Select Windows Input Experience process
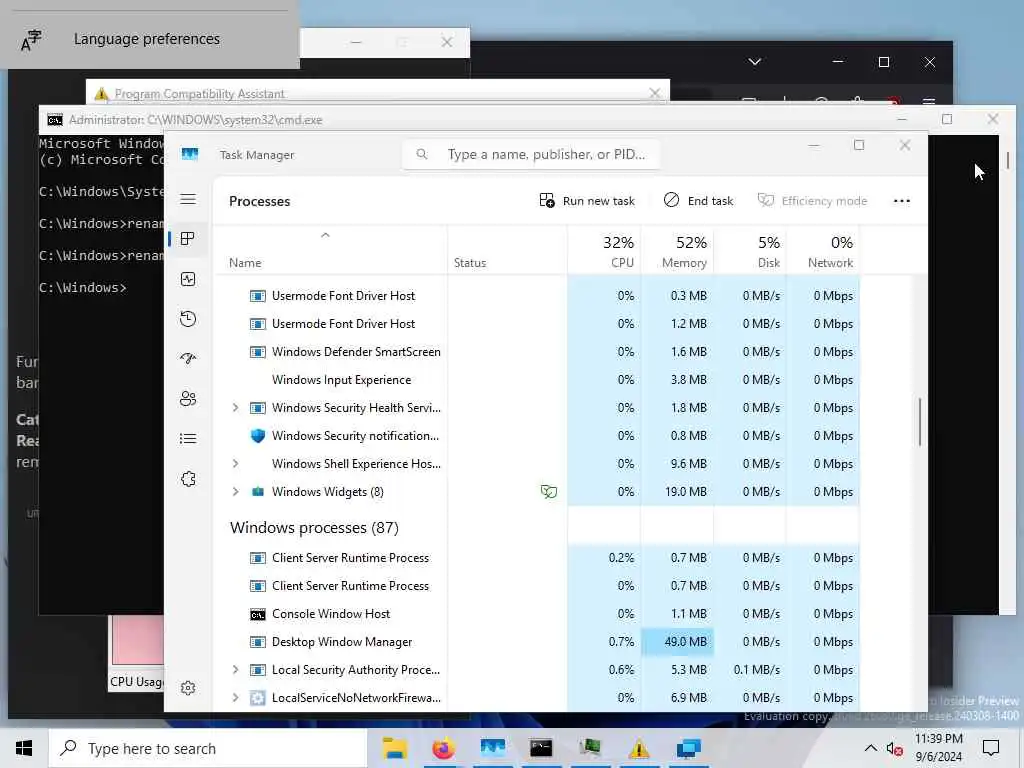1024x768 pixels. (x=342, y=379)
